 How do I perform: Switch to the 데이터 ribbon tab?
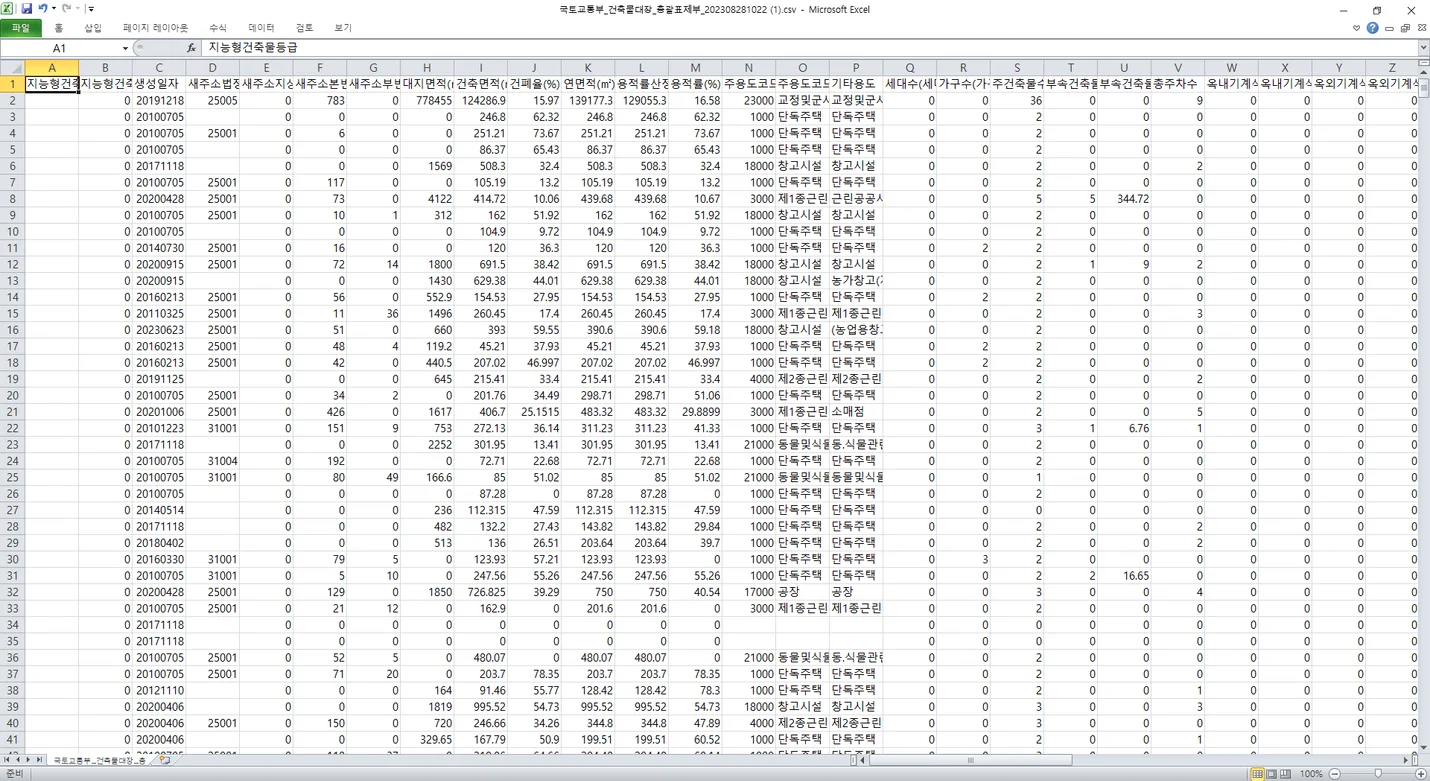(x=262, y=28)
